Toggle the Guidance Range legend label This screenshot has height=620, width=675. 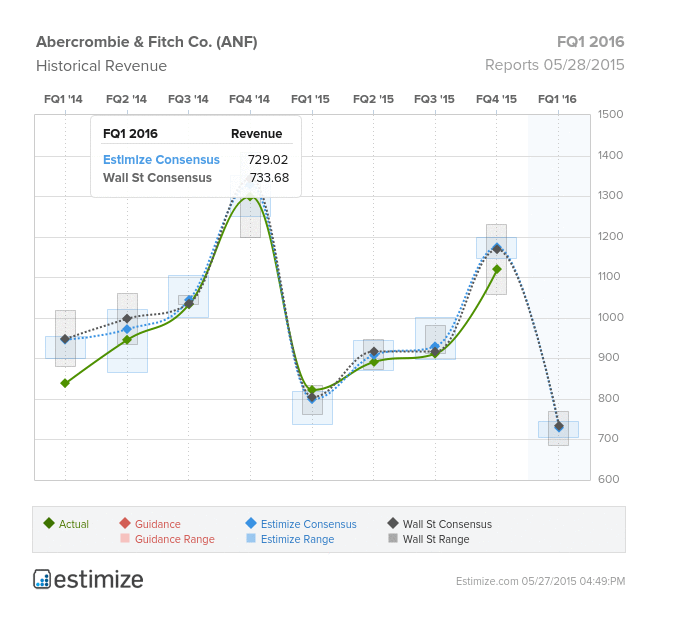174,539
